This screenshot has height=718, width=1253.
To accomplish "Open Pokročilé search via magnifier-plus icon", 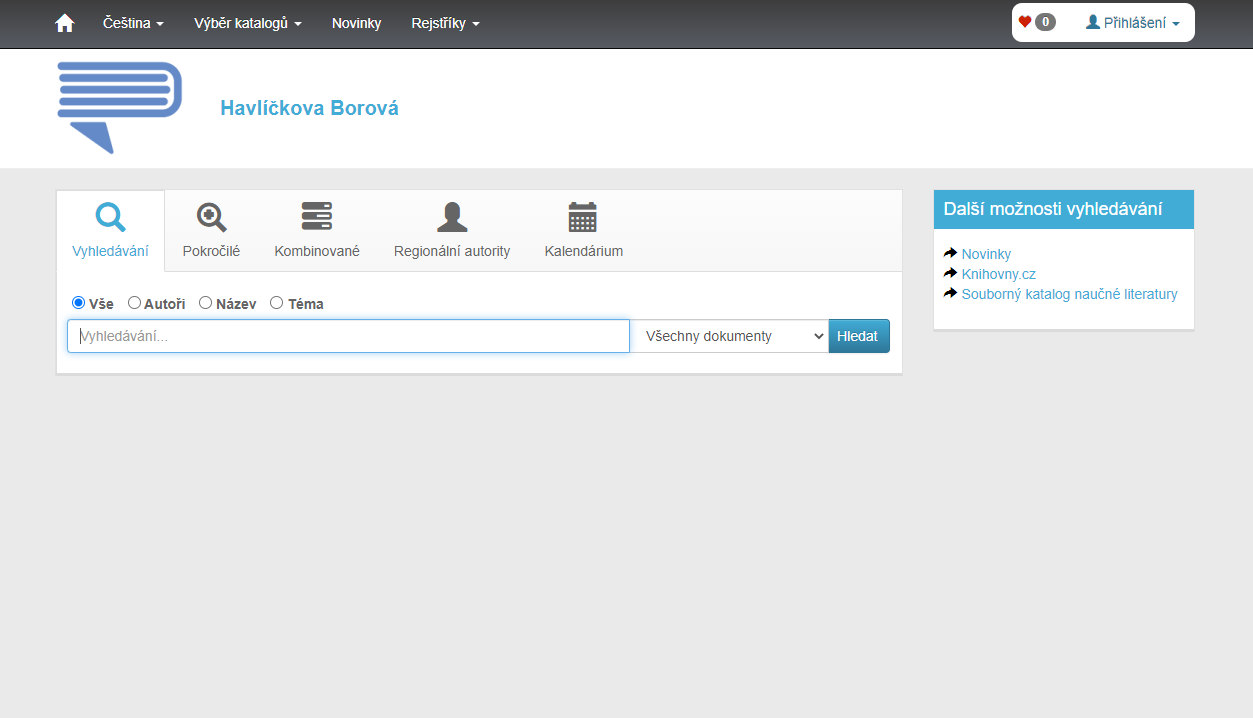I will coord(211,217).
